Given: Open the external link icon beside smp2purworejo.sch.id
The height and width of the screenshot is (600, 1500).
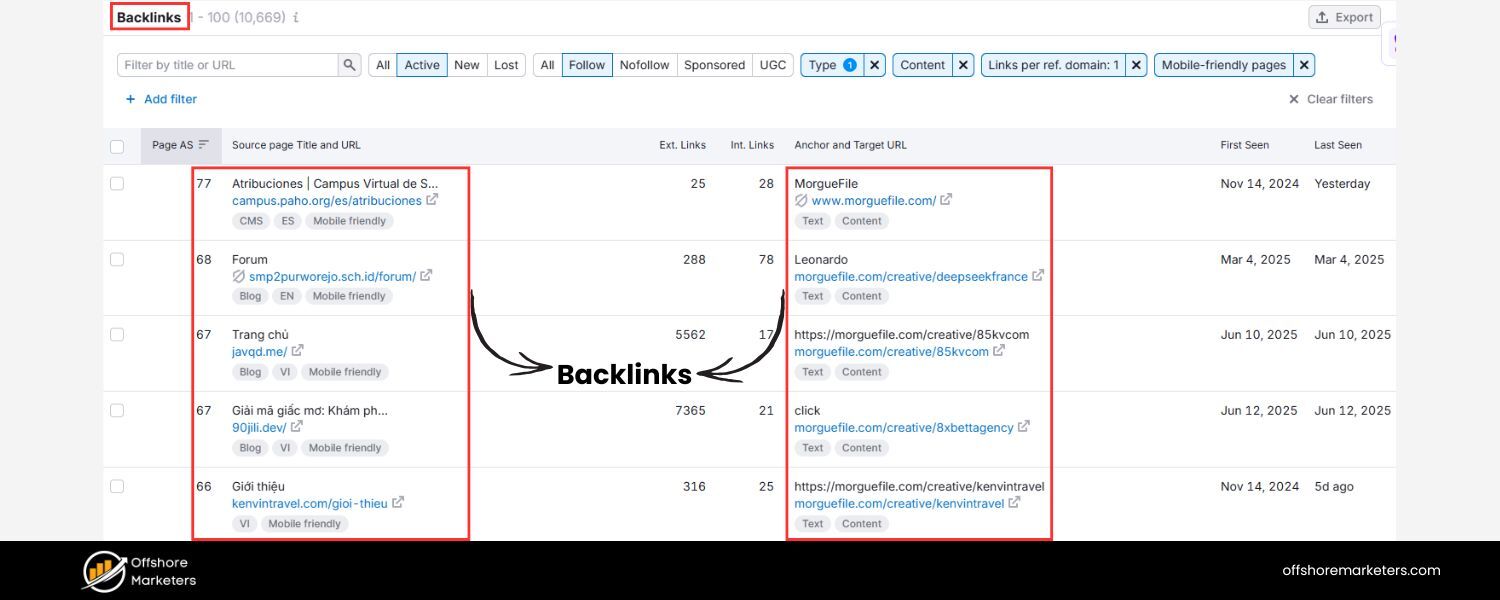Looking at the screenshot, I should pos(427,276).
